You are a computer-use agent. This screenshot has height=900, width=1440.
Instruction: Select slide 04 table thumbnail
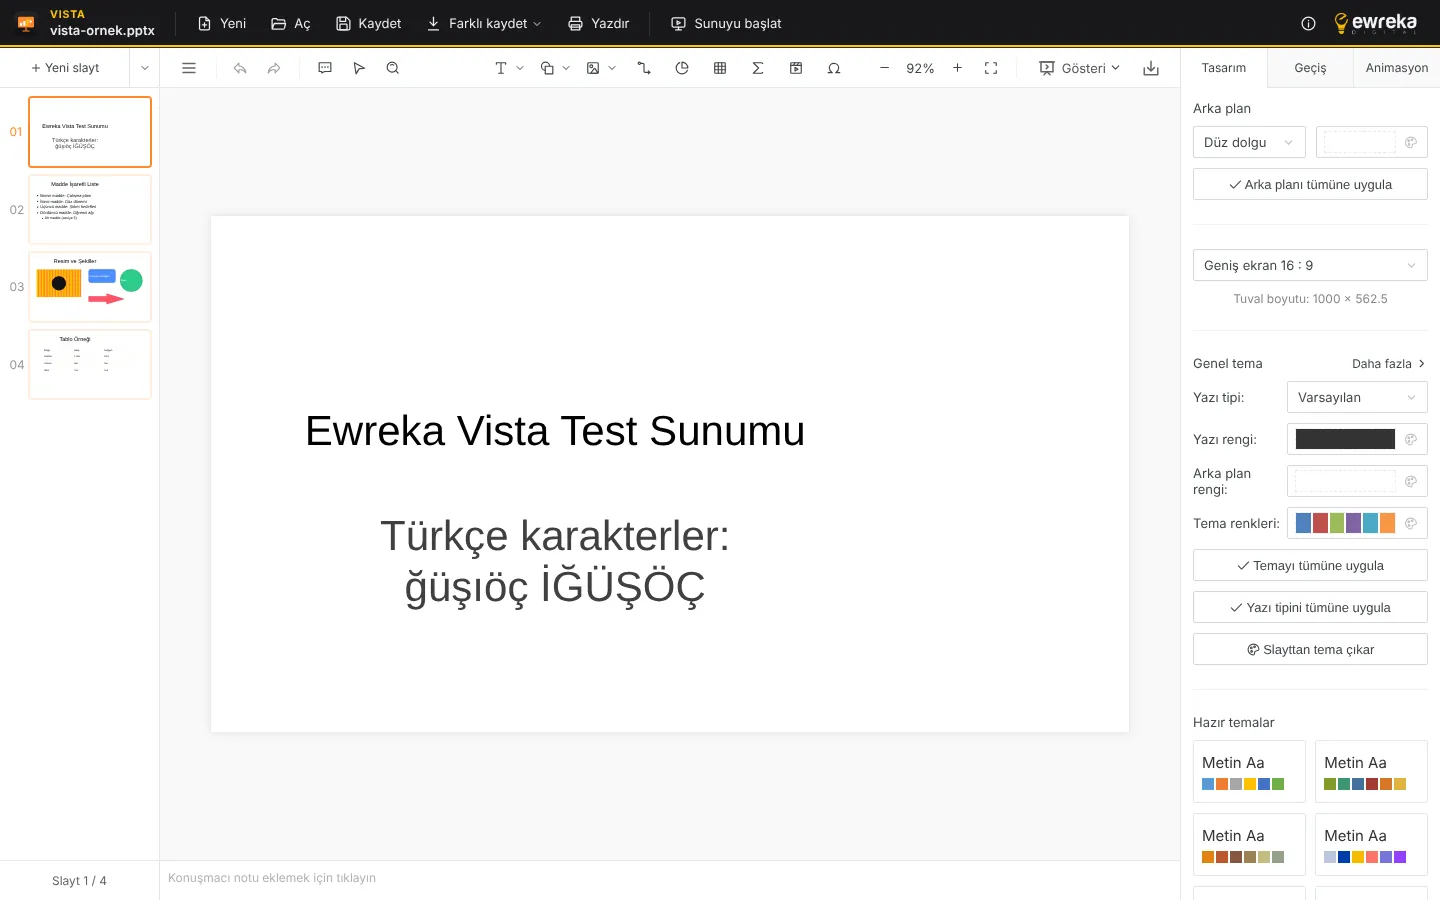90,364
